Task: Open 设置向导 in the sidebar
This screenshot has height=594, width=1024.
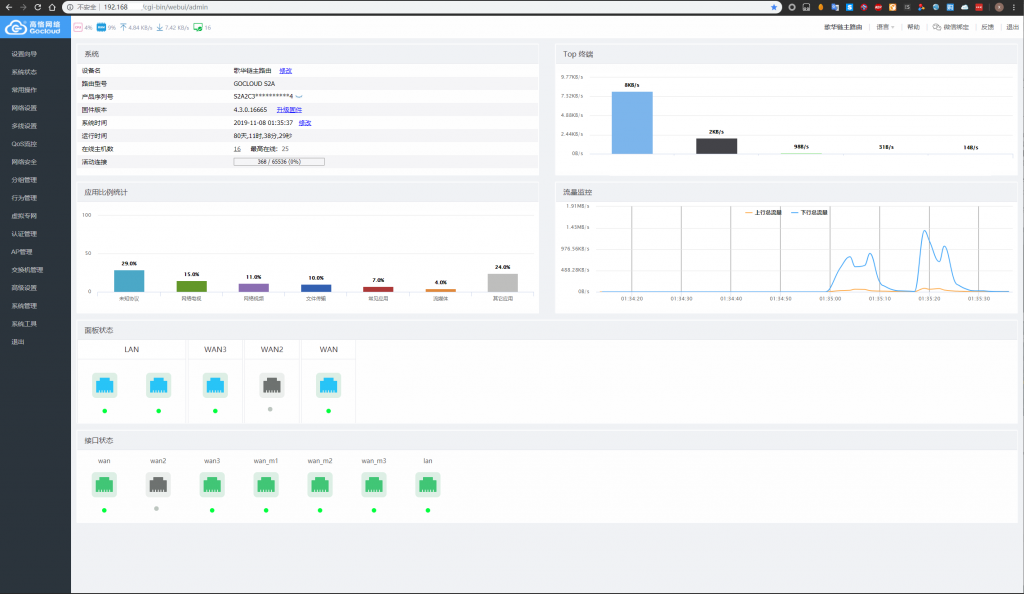Action: pos(24,54)
